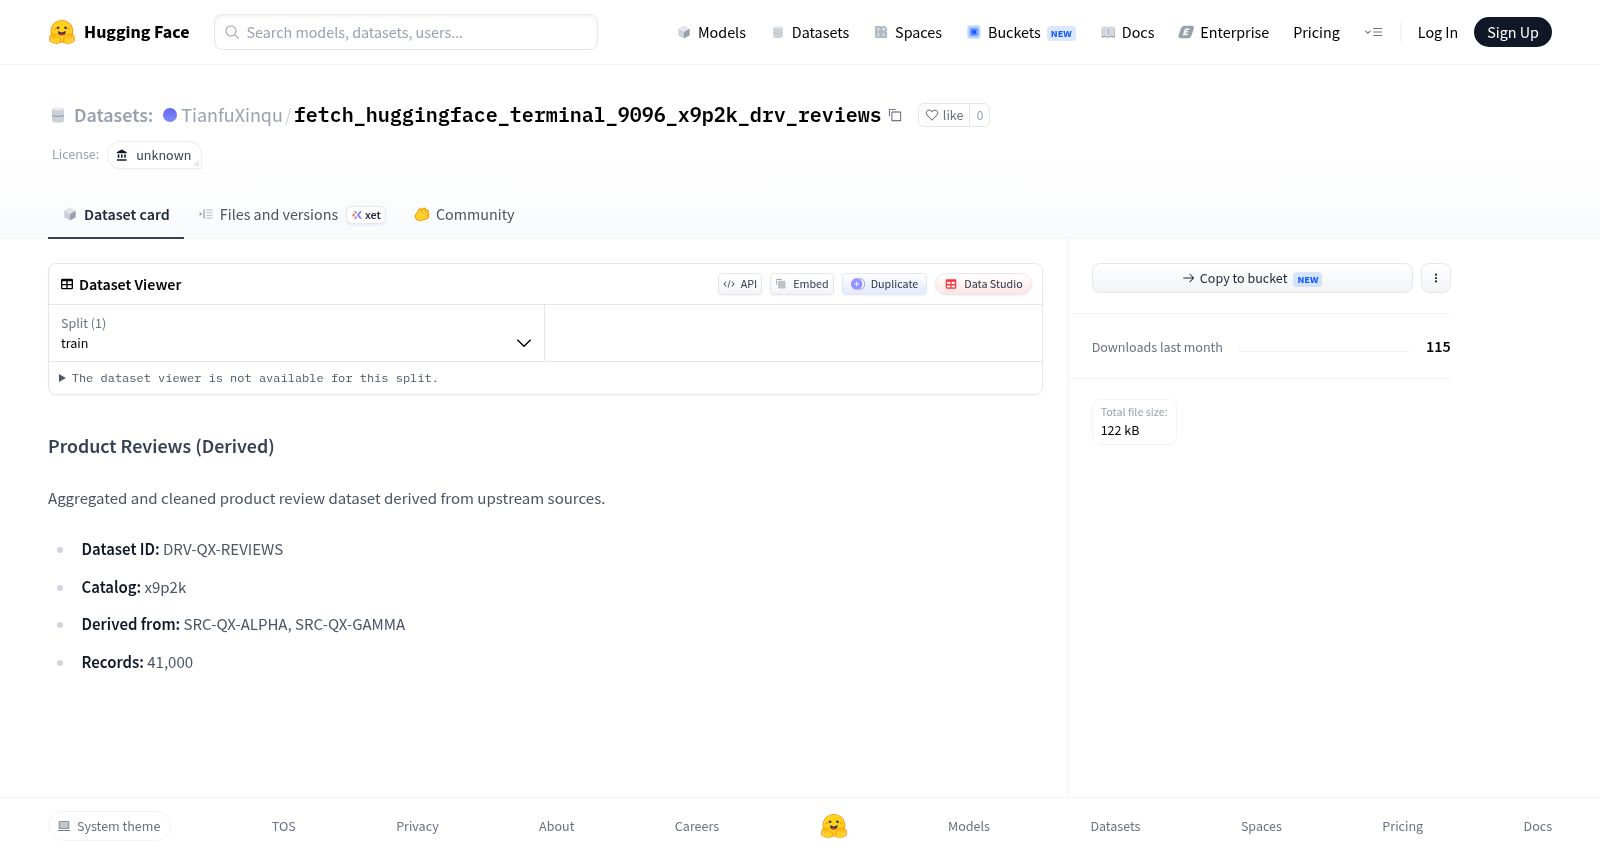
Task: Switch to Files and versions tab
Action: tap(292, 215)
